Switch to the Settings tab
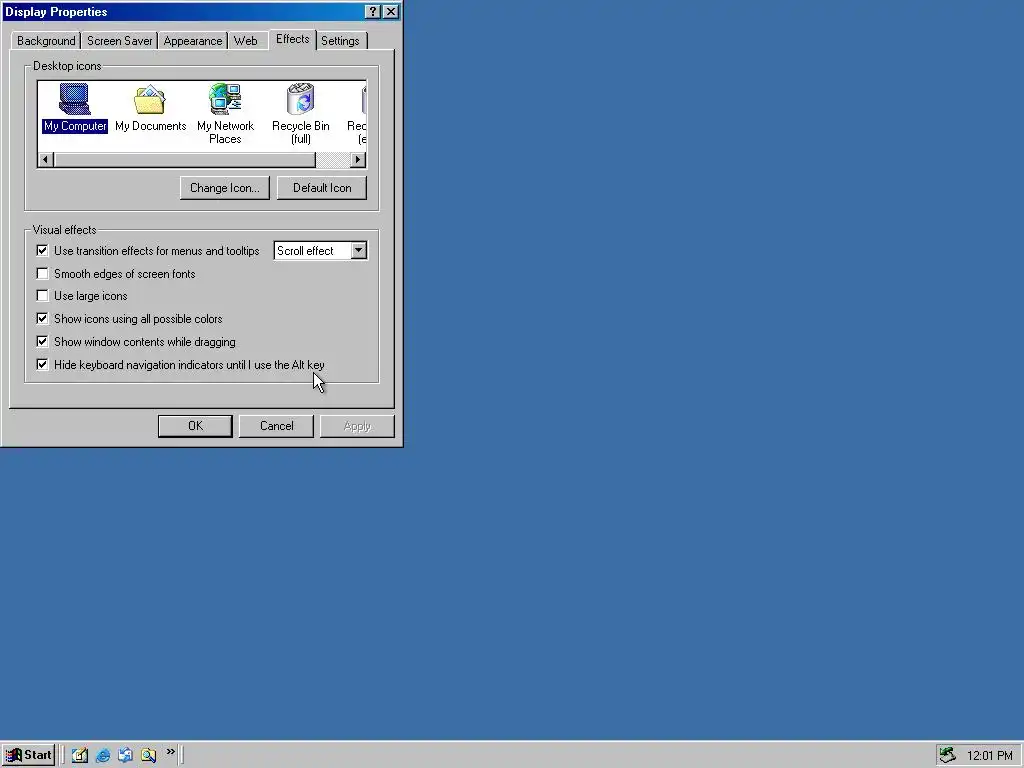The height and width of the screenshot is (768, 1024). pyautogui.click(x=340, y=40)
